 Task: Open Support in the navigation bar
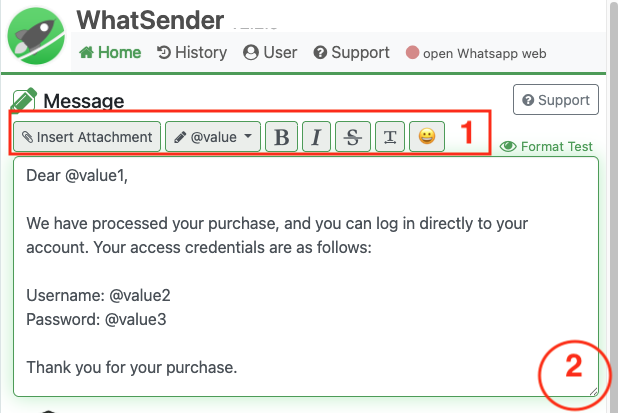pyautogui.click(x=351, y=53)
